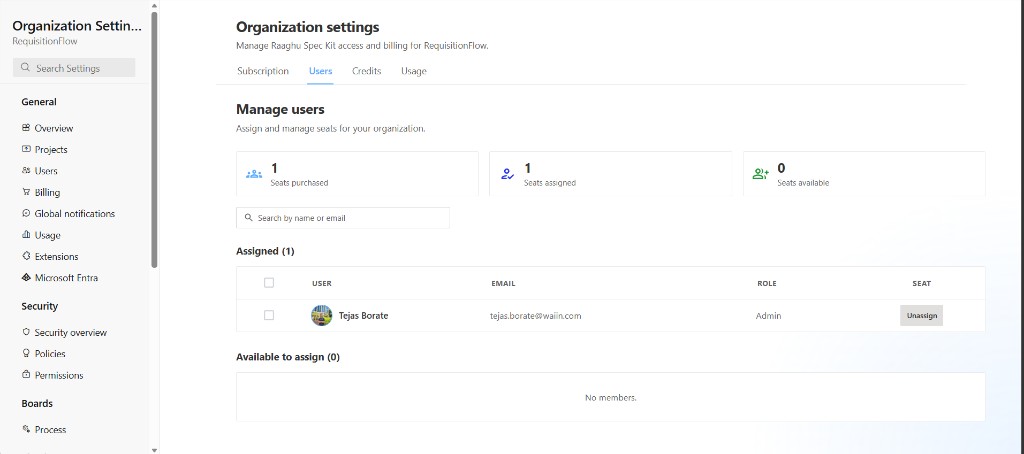Go to Projects in the sidebar
The height and width of the screenshot is (454, 1024).
click(x=51, y=150)
